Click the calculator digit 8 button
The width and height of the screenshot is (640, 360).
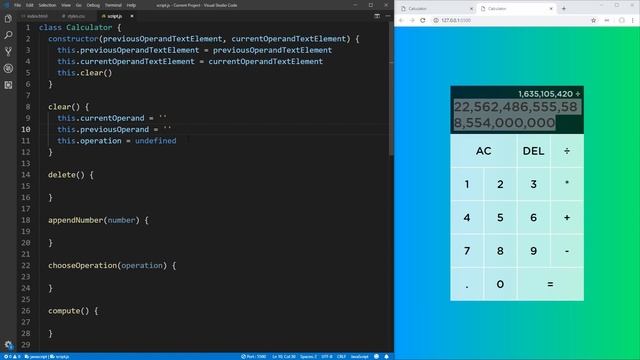[x=500, y=251]
